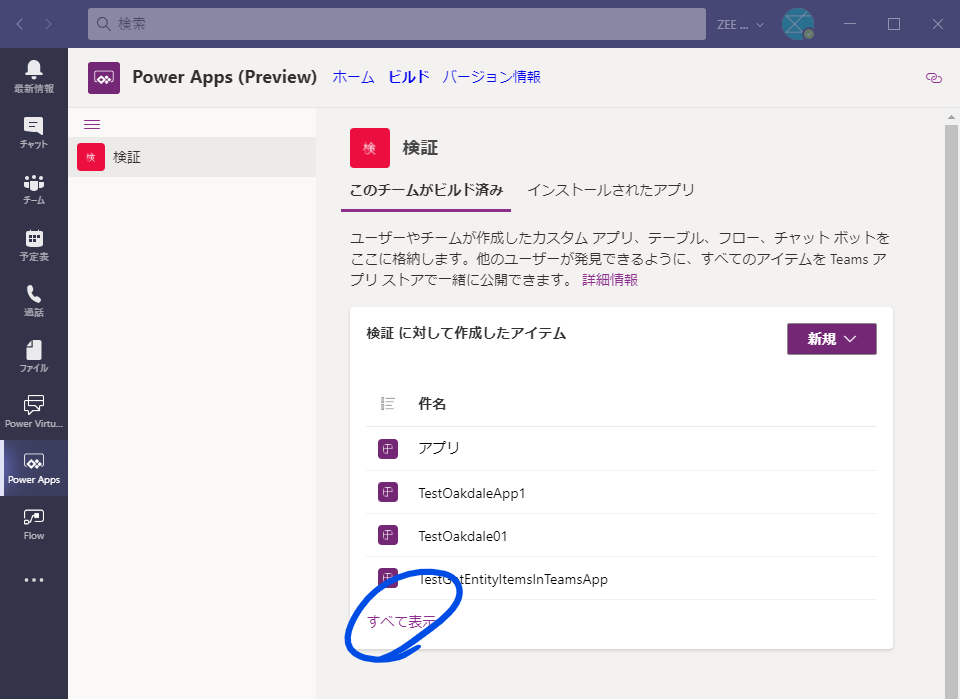Switch to the ビルド tab

408,77
